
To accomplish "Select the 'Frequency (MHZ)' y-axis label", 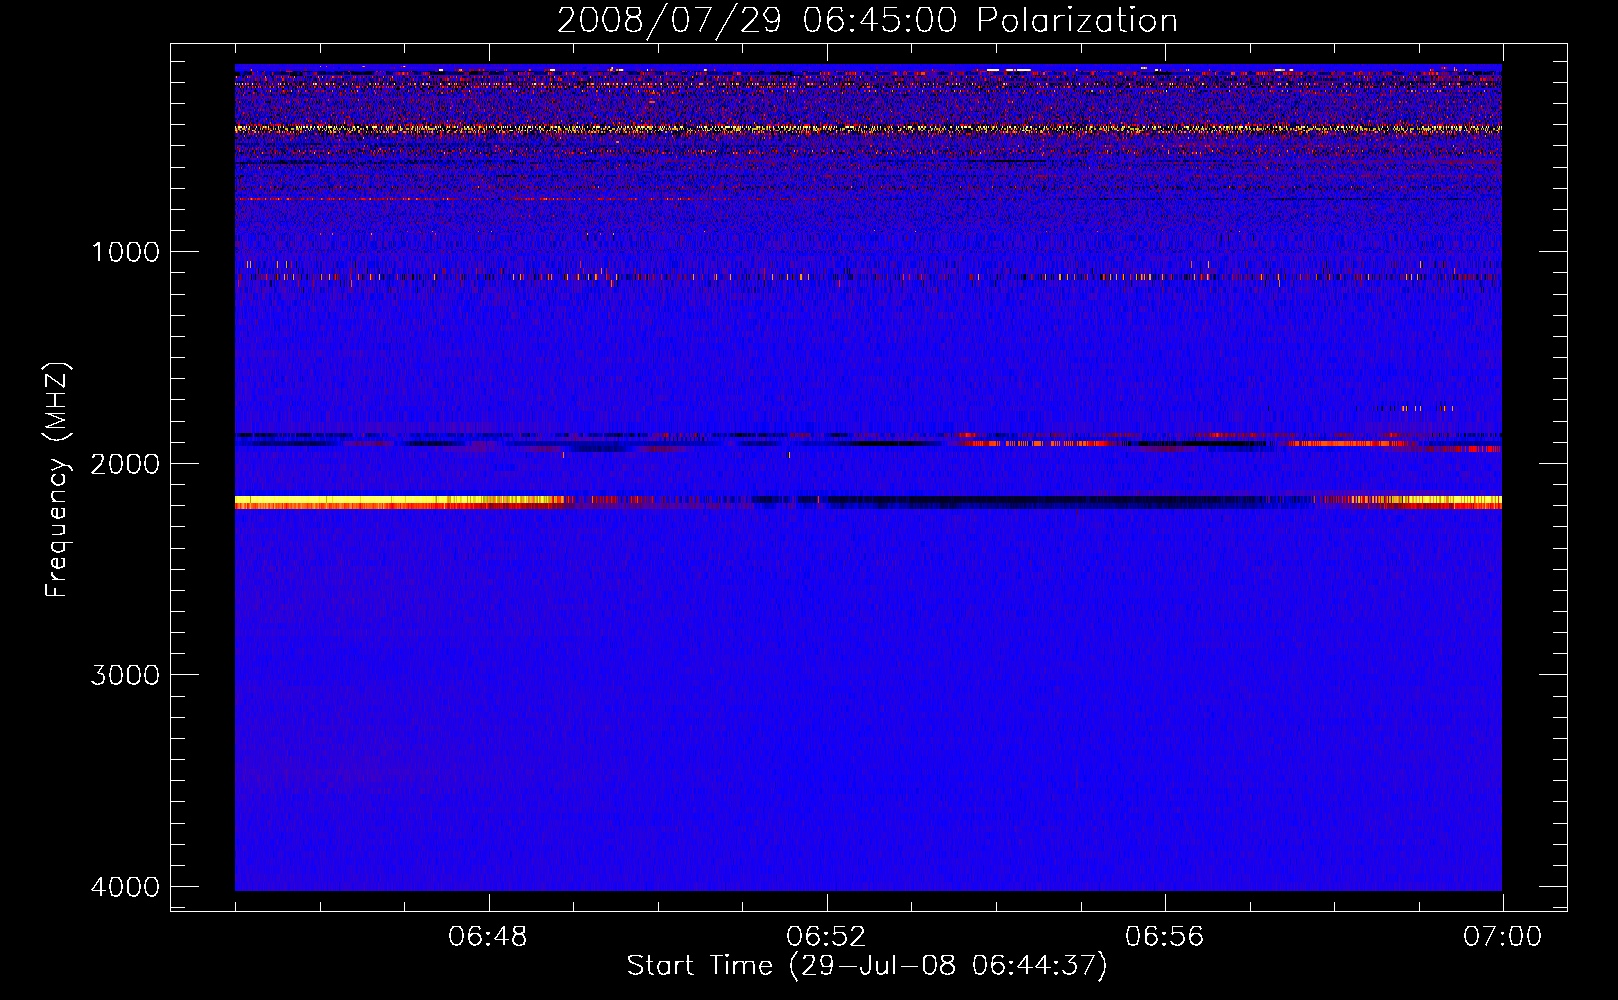I will 58,480.
